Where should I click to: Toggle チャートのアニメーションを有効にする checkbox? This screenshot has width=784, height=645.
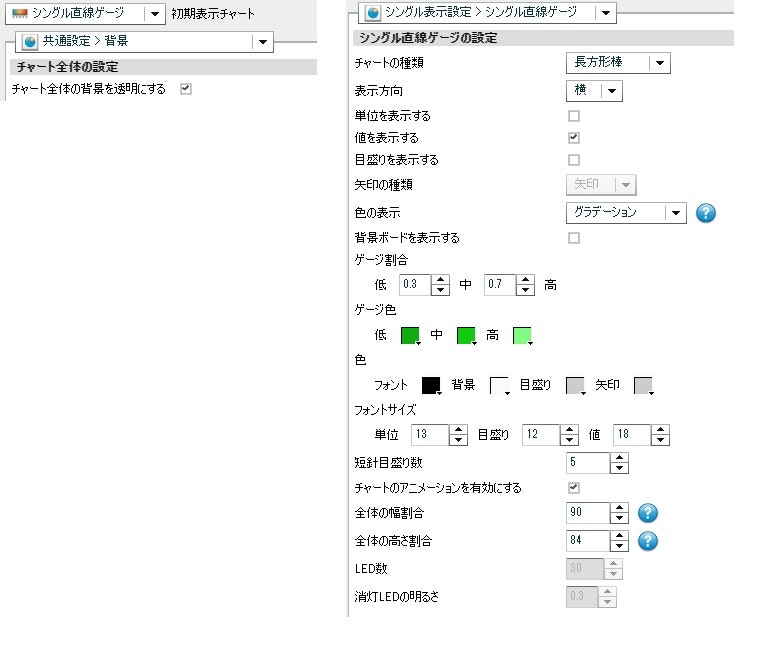tap(574, 488)
